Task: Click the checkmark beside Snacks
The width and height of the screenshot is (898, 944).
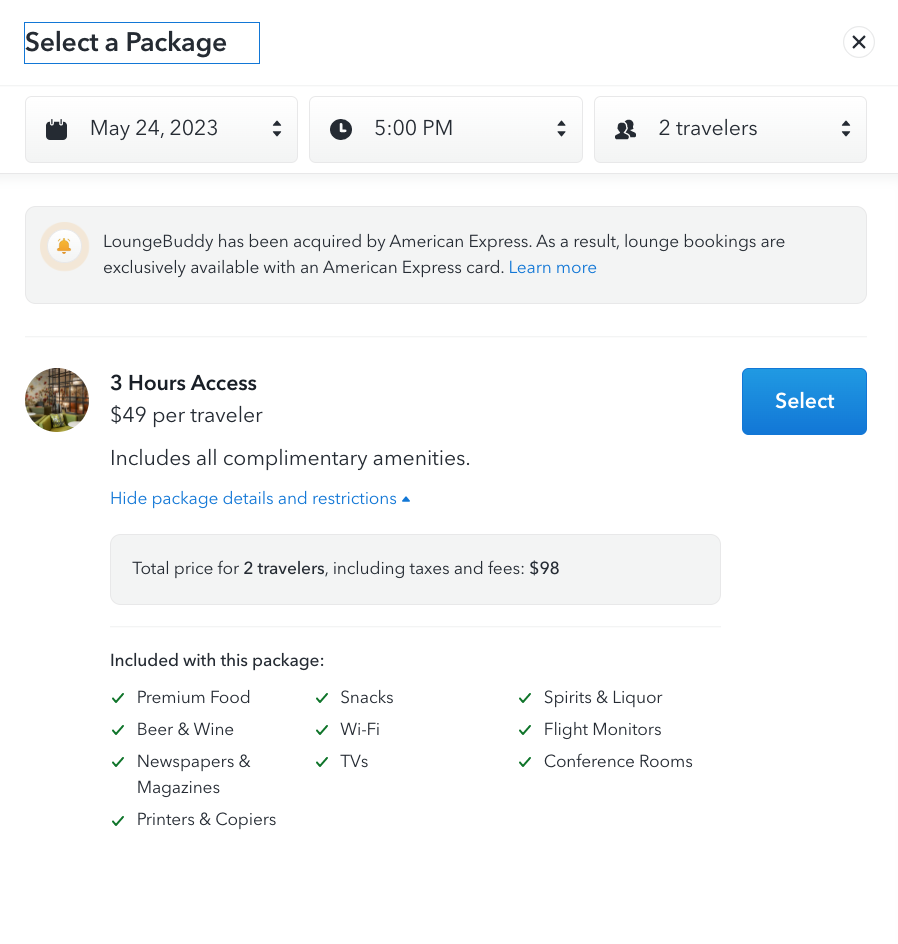Action: (322, 698)
